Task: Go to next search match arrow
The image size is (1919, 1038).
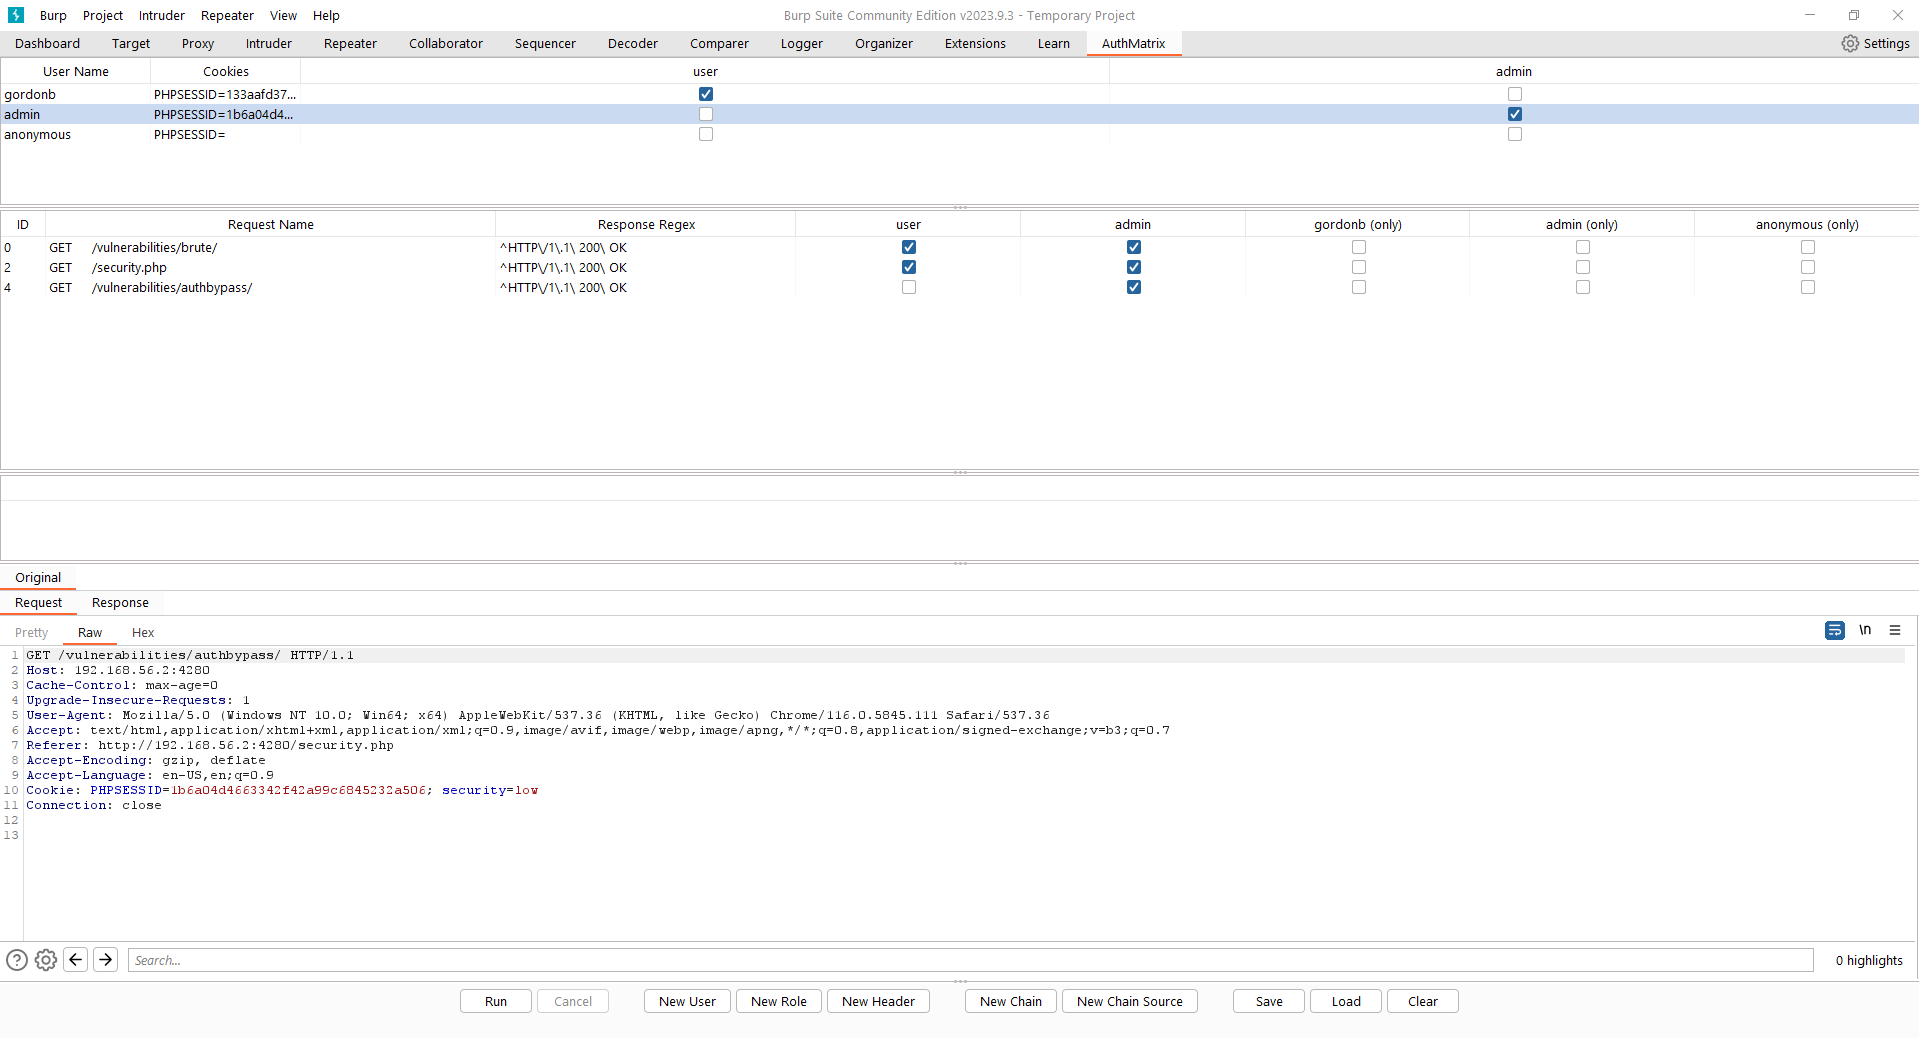Action: click(x=106, y=960)
